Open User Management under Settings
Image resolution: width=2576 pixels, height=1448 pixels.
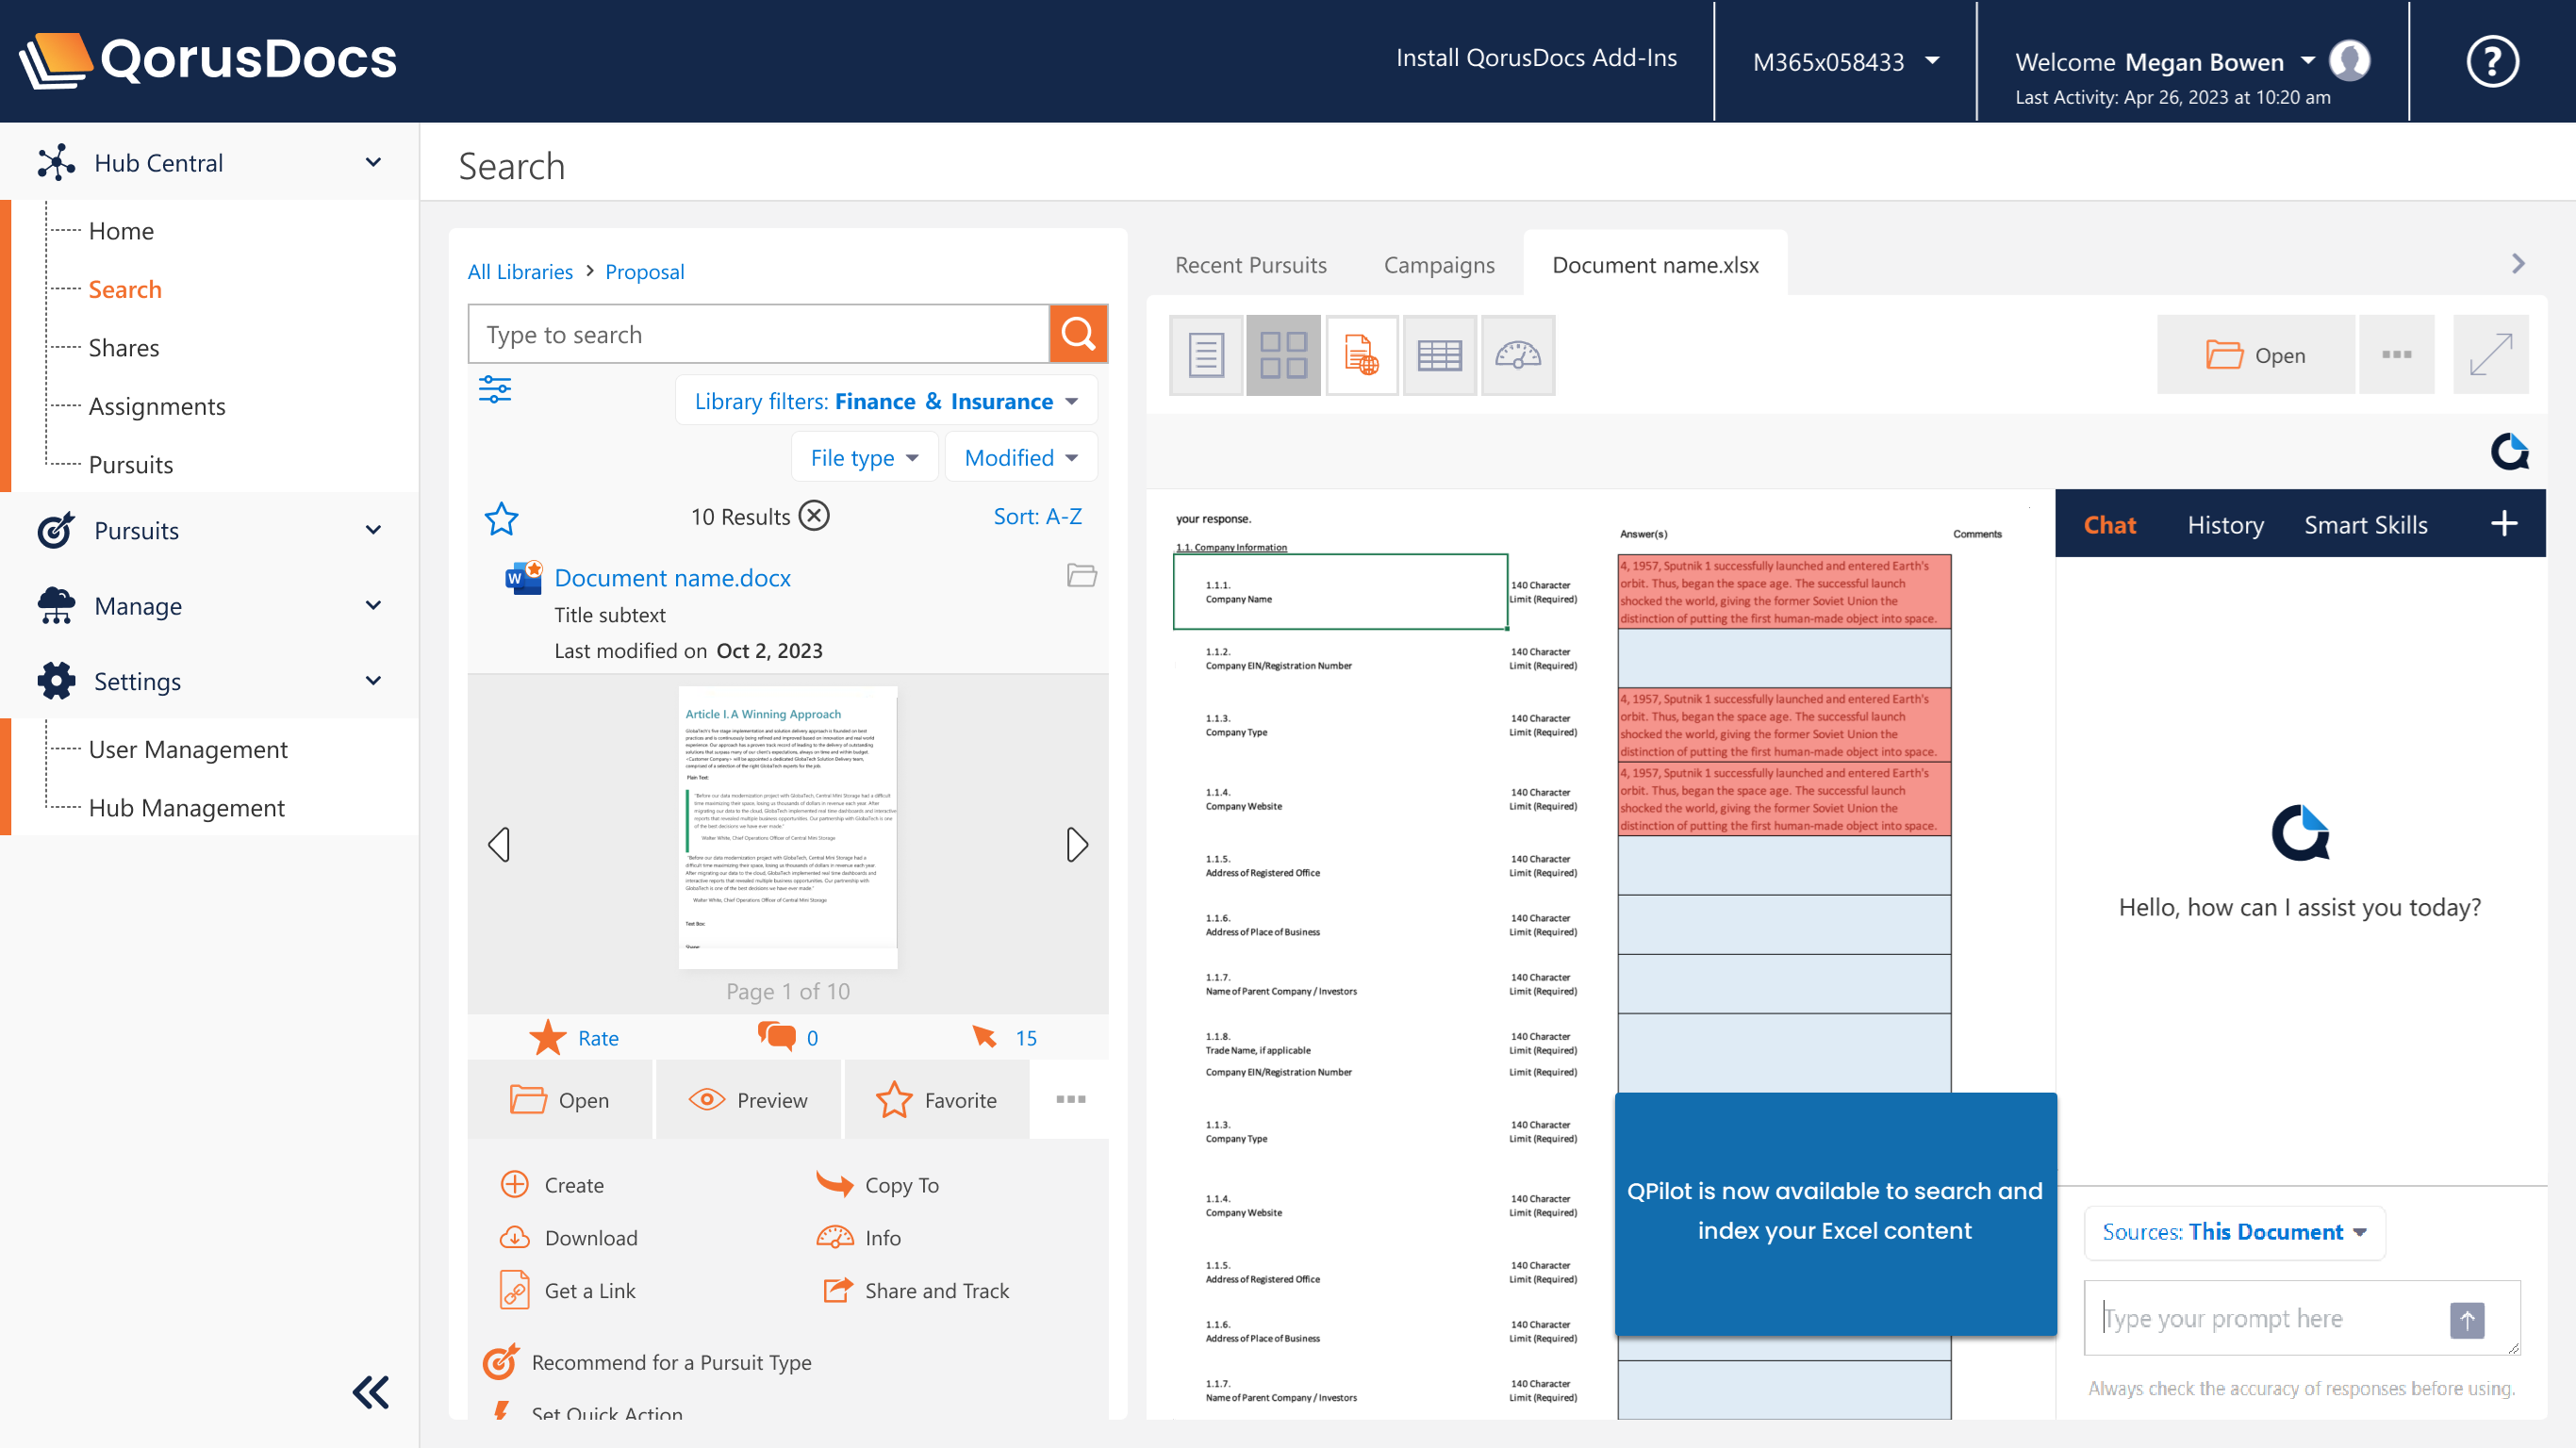[188, 749]
